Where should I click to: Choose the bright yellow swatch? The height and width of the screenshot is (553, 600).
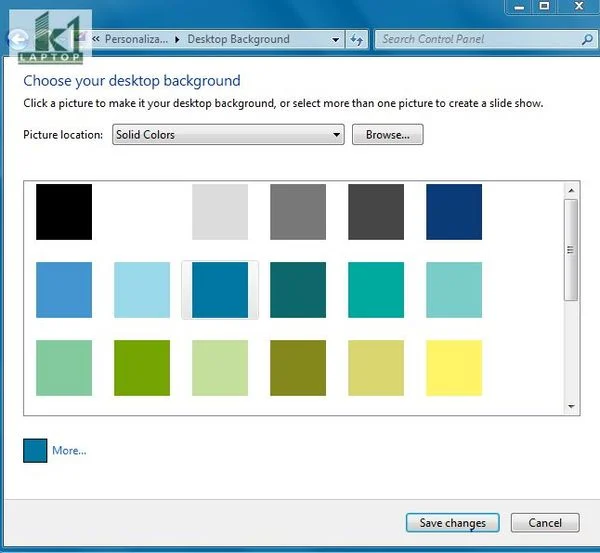click(454, 368)
